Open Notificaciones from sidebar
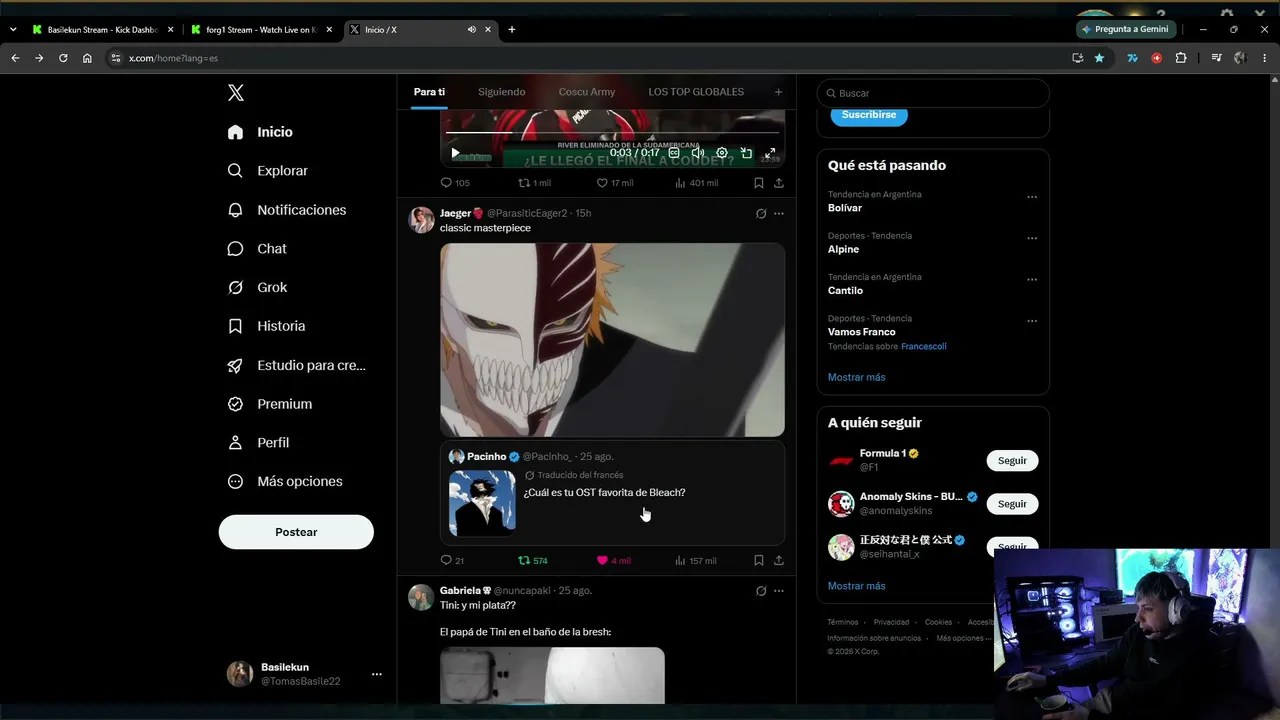 tap(287, 210)
